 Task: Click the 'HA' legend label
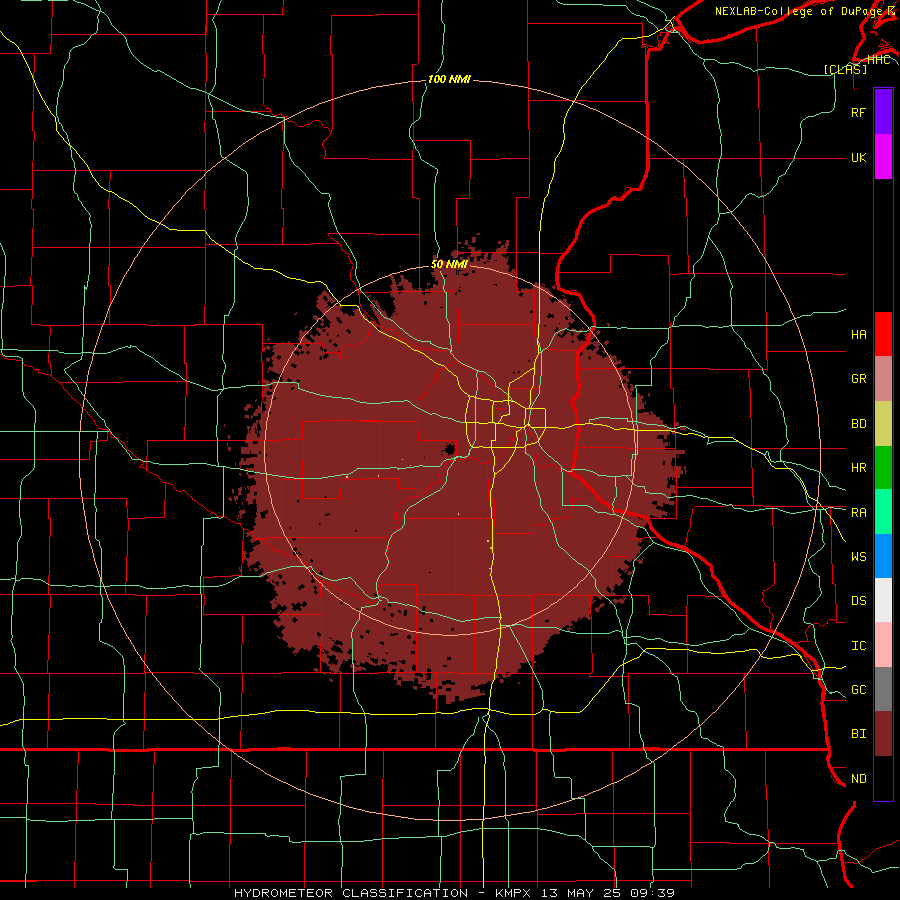pyautogui.click(x=858, y=335)
